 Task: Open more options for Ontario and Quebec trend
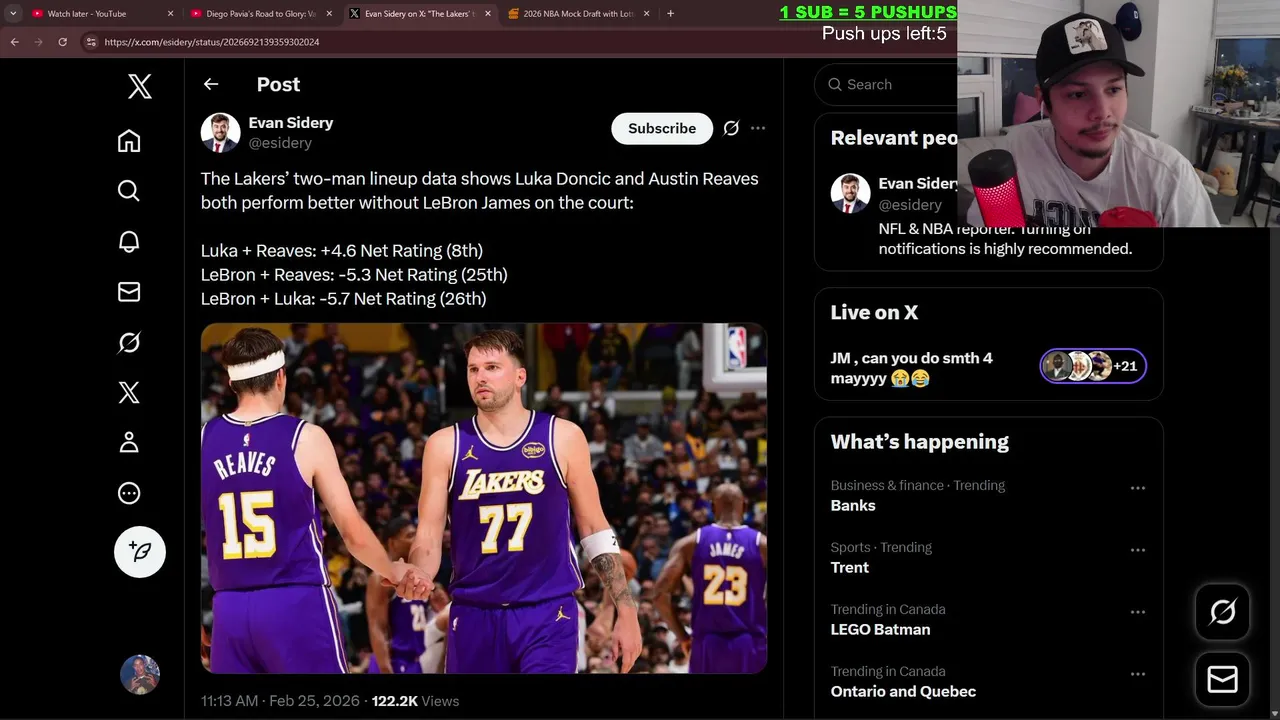click(1137, 674)
